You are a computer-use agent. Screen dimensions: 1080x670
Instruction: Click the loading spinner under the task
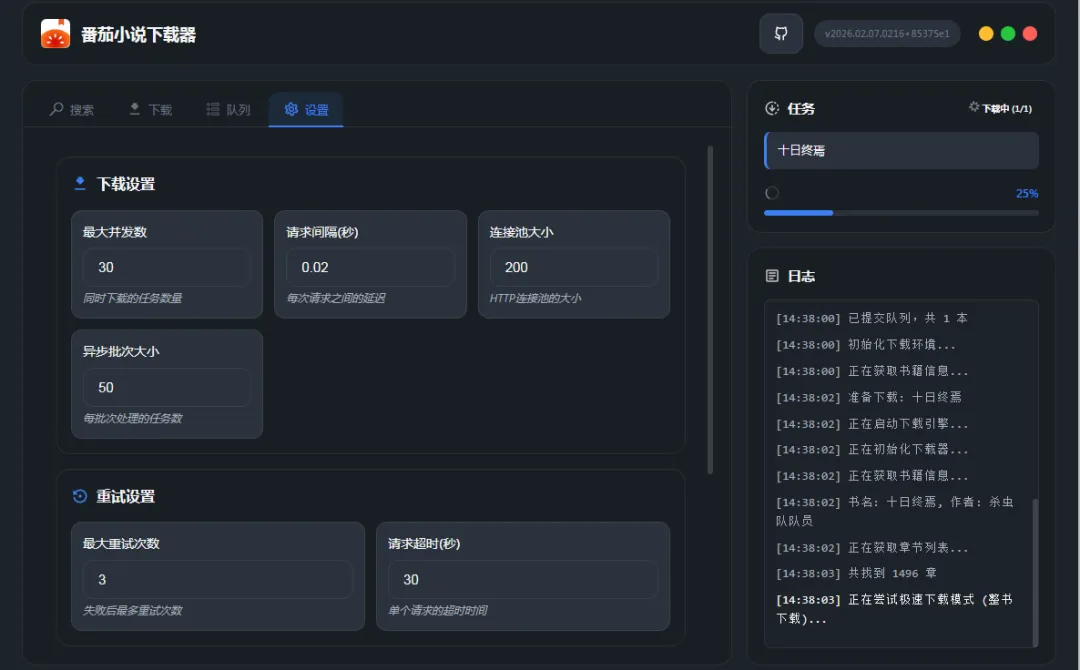pyautogui.click(x=772, y=193)
